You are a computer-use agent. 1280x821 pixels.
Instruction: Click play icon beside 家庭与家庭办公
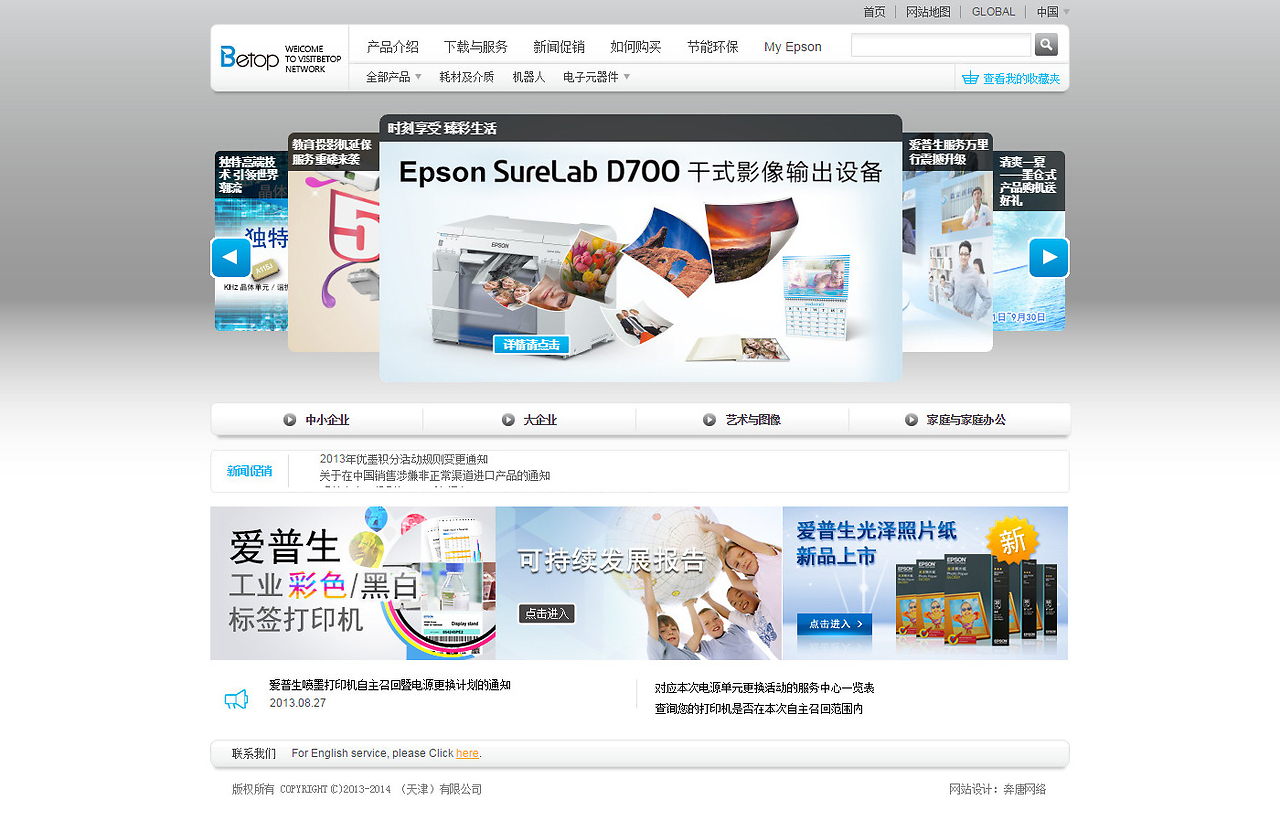point(911,420)
